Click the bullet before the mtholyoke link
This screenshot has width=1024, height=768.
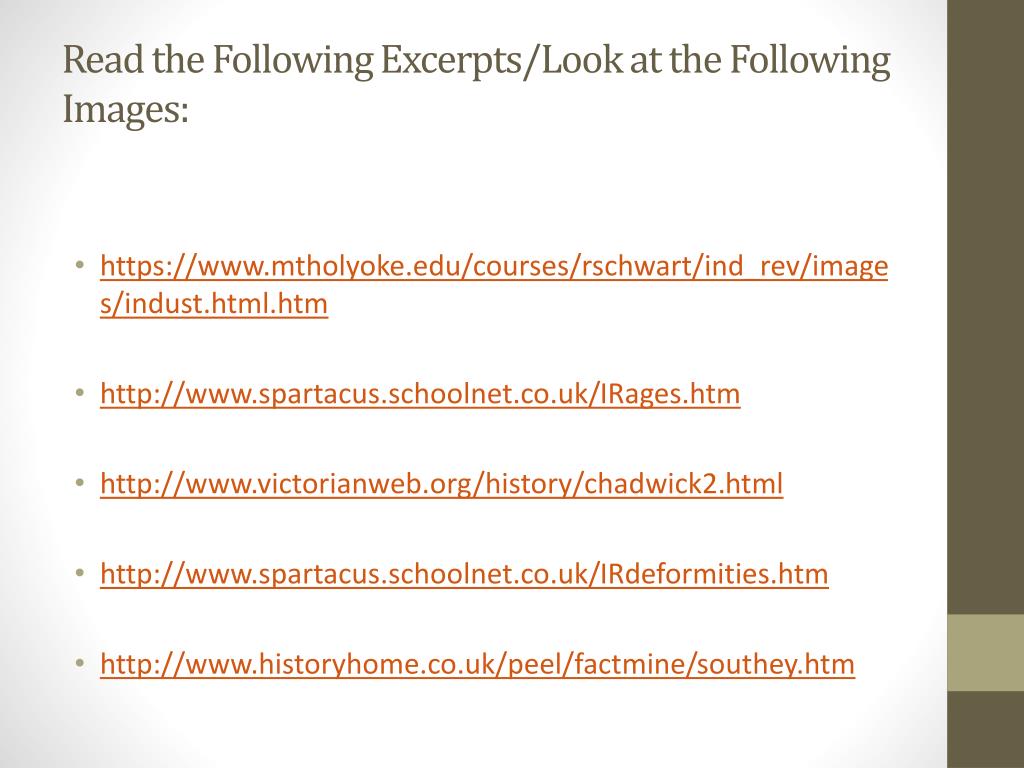click(80, 265)
